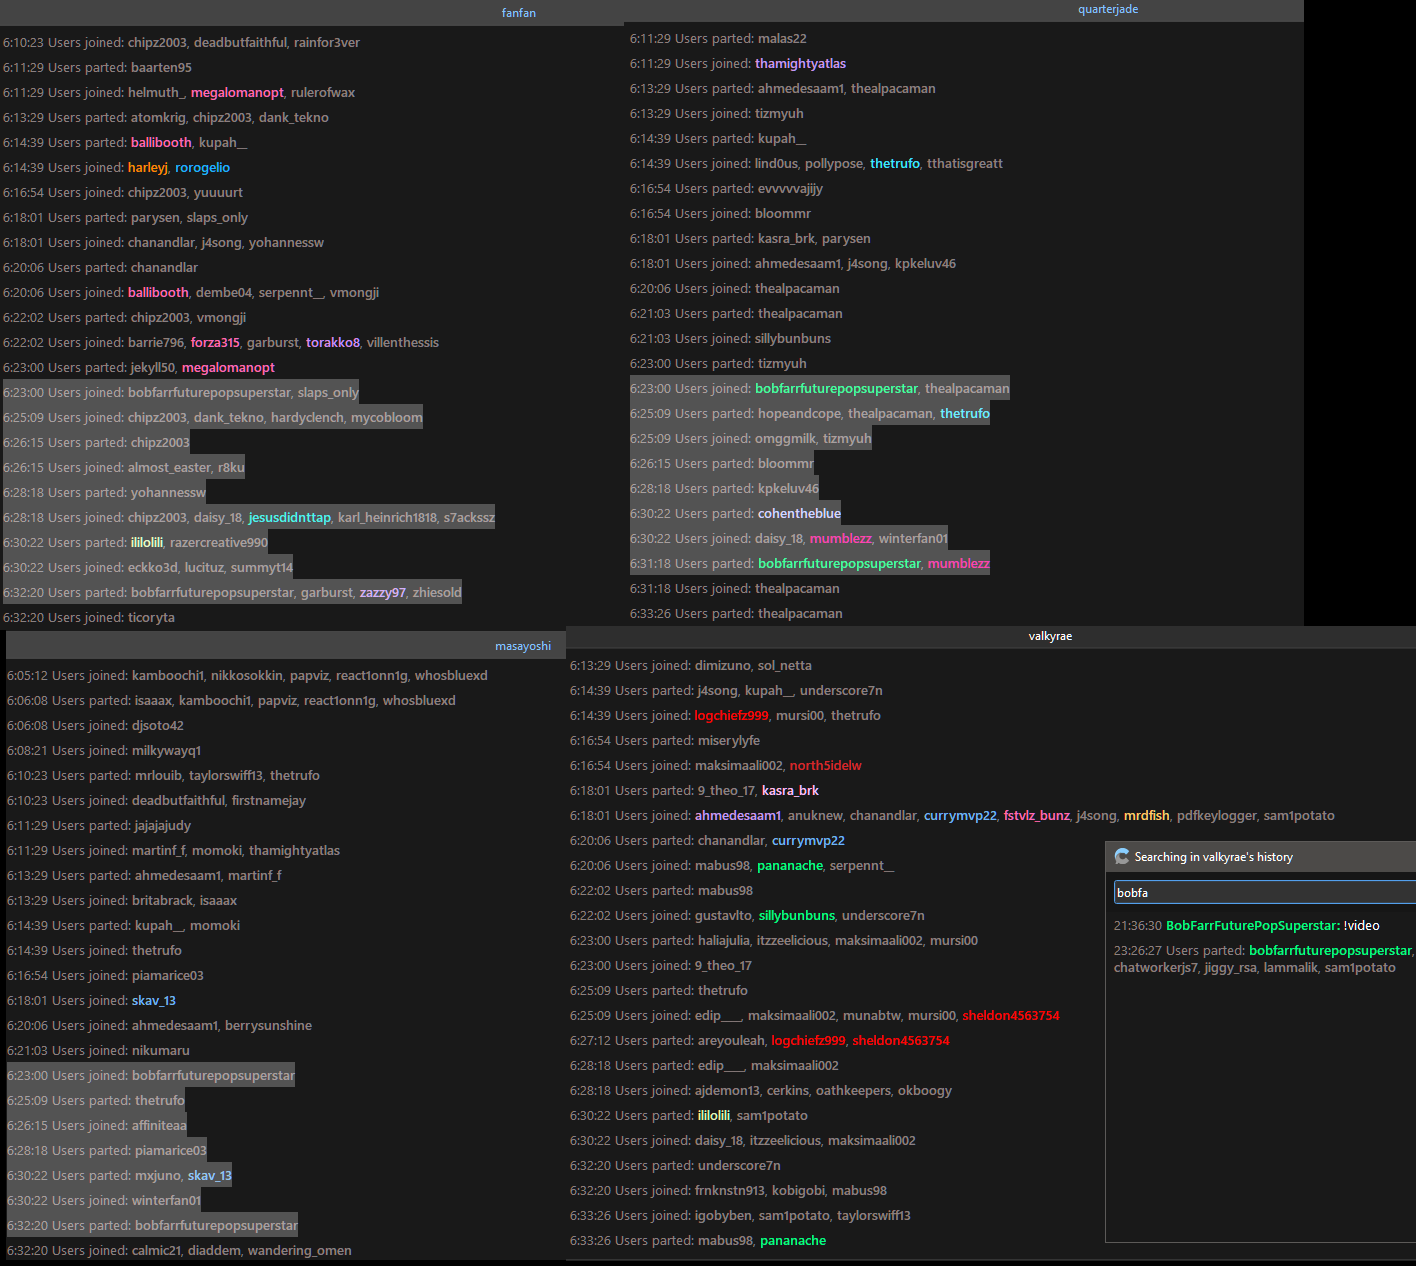Image resolution: width=1416 pixels, height=1266 pixels.
Task: Click 'jiggy_rsa' in search results popup
Action: pyautogui.click(x=1230, y=968)
